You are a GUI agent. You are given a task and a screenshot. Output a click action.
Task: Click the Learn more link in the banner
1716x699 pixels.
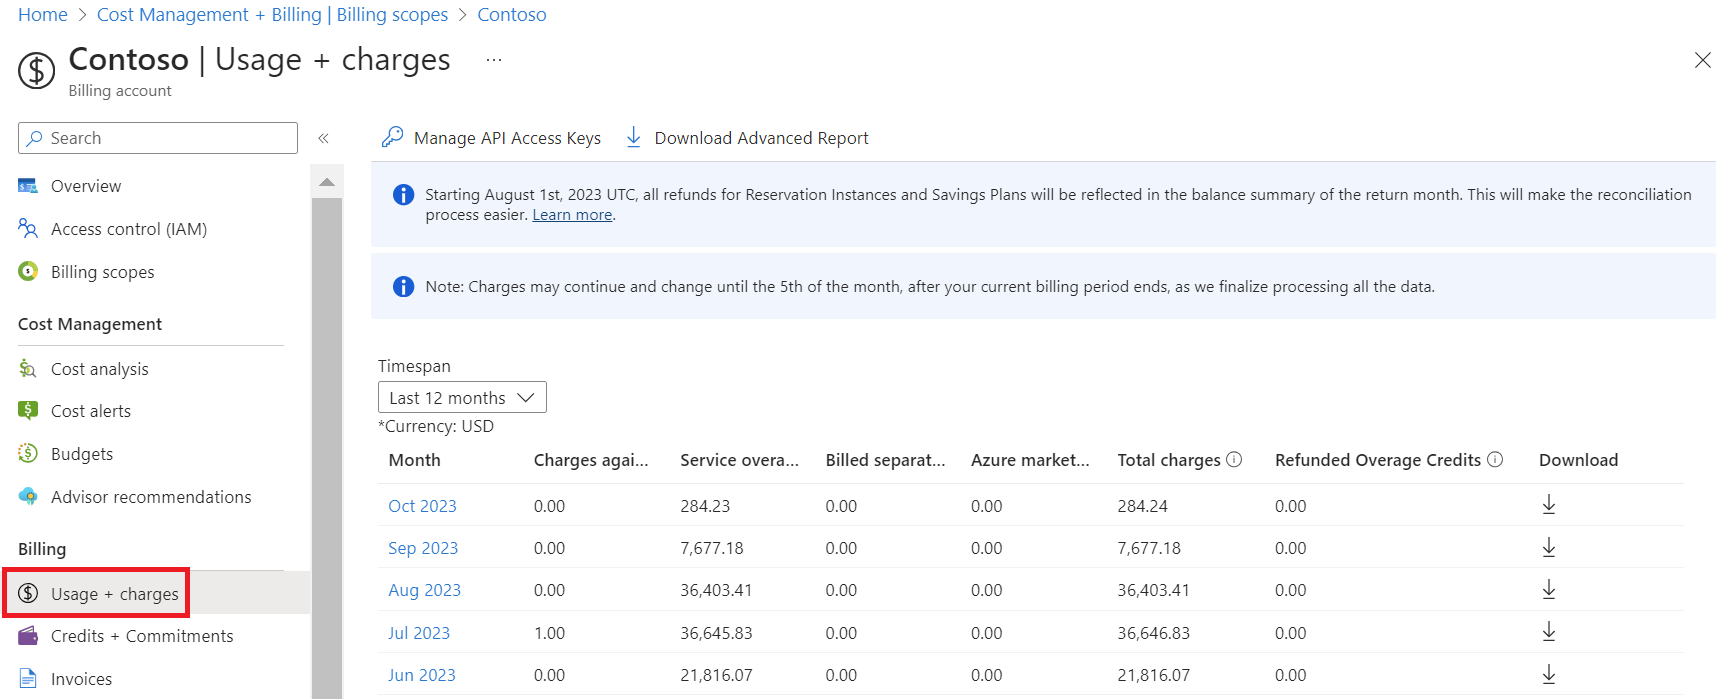tap(572, 215)
